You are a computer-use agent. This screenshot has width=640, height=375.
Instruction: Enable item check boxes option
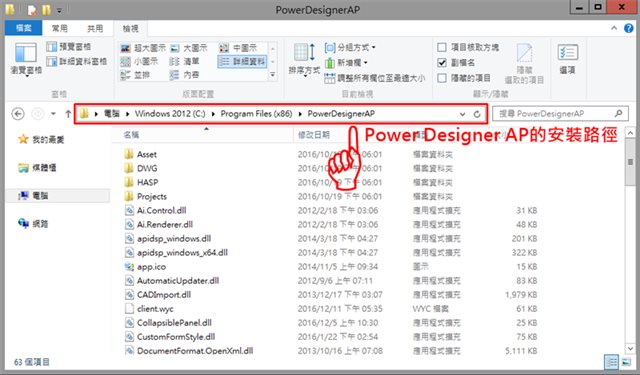click(x=442, y=47)
